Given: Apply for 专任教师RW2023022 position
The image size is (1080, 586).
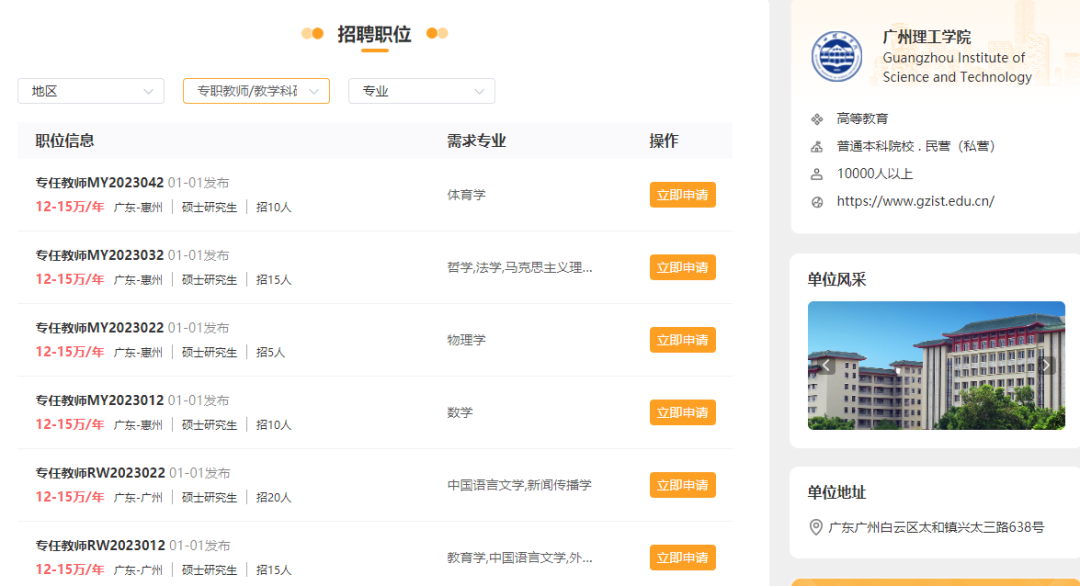Looking at the screenshot, I should click(682, 485).
